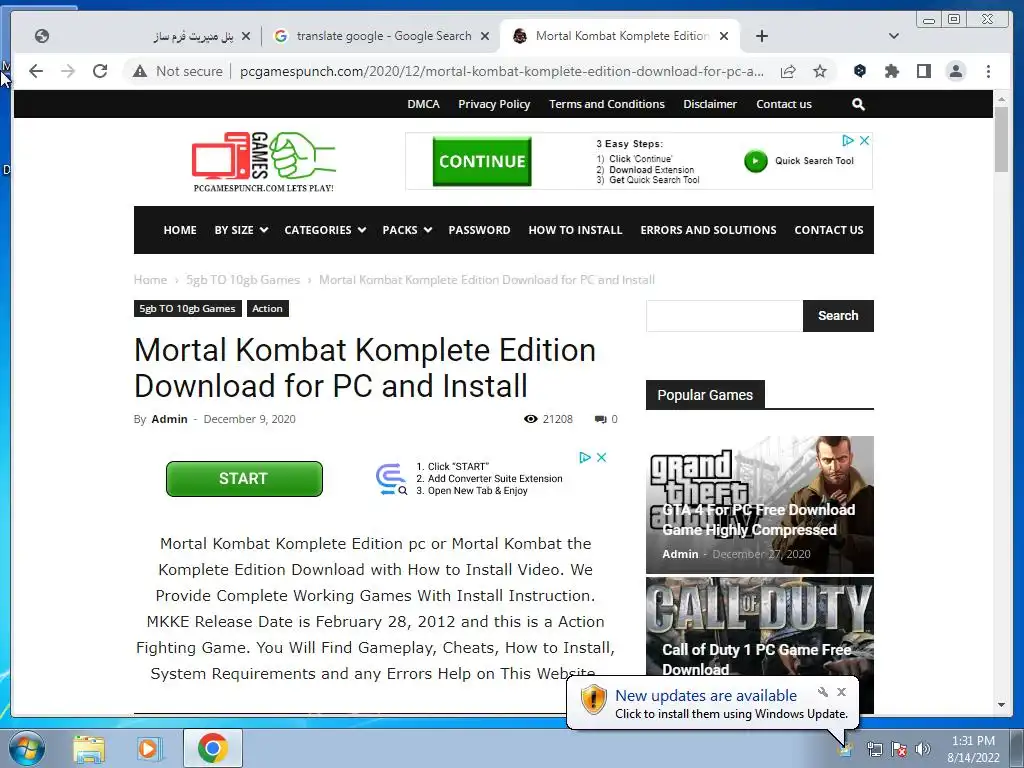The height and width of the screenshot is (768, 1024).
Task: Open Windows Explorer from taskbar
Action: coord(89,749)
